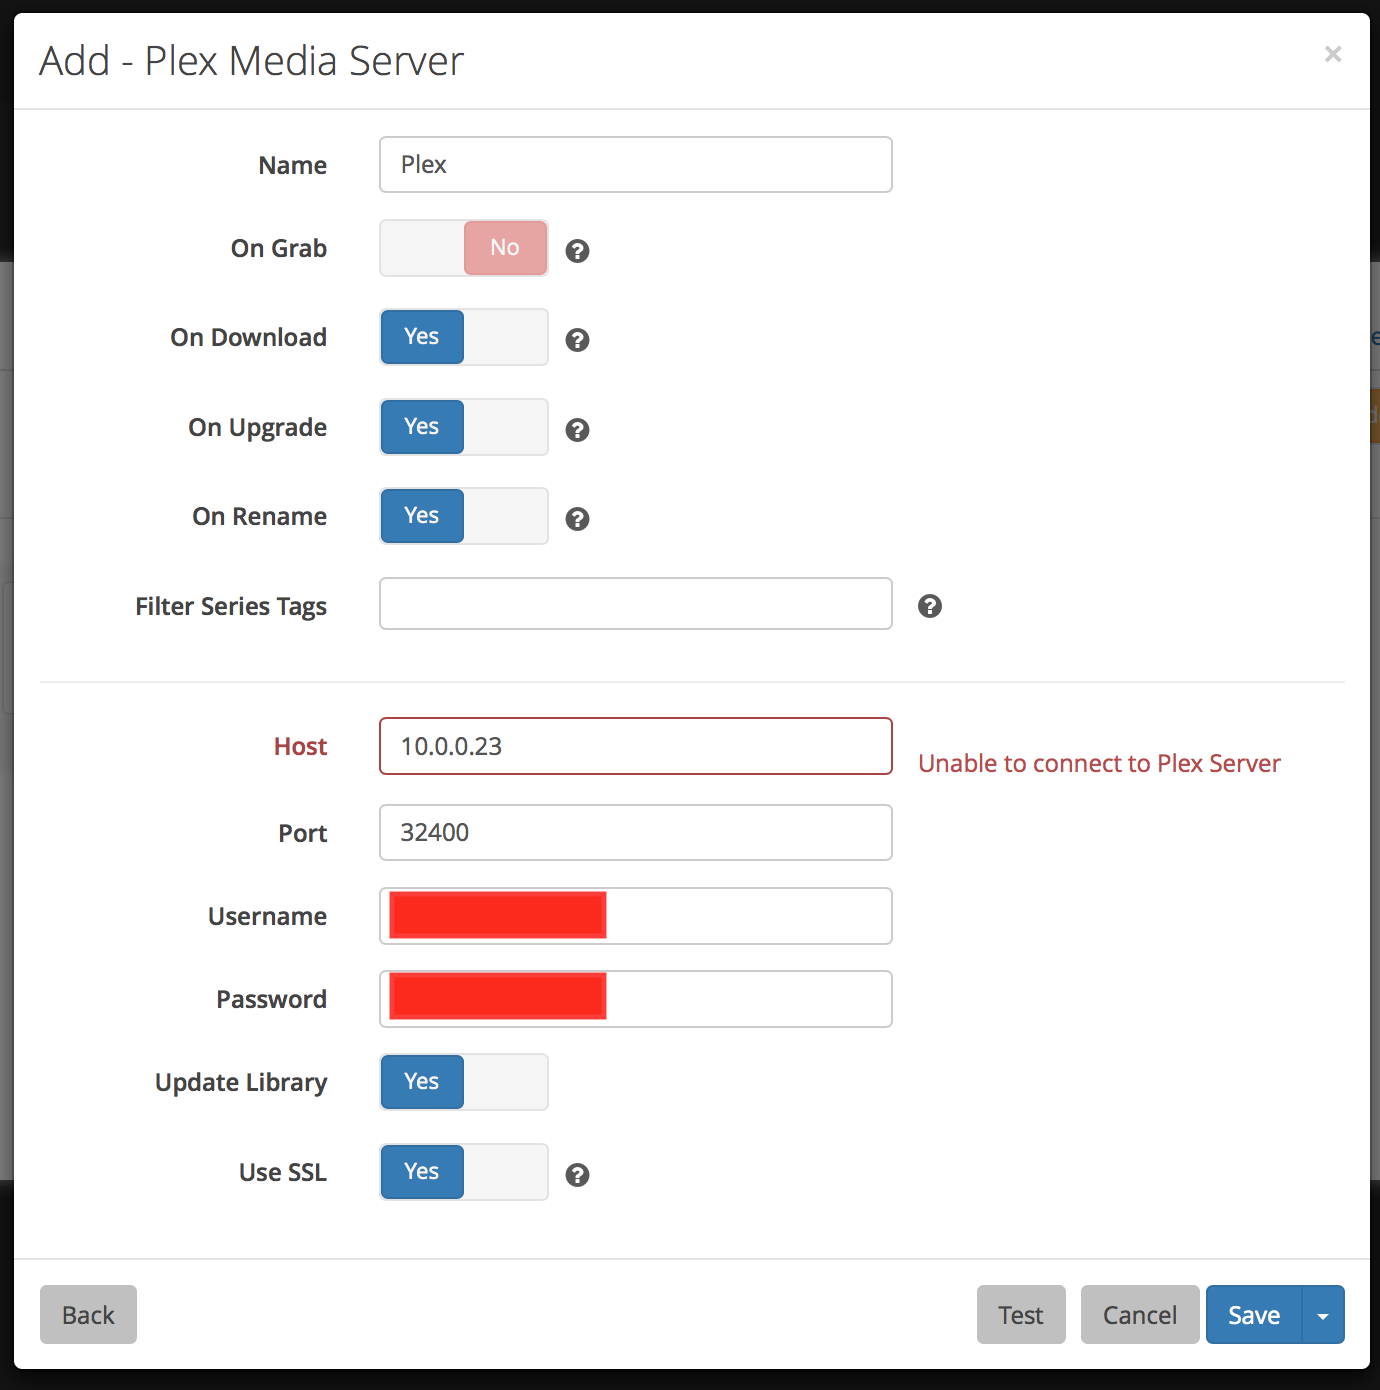Viewport: 1380px width, 1390px height.
Task: Expand the Save button dropdown arrow
Action: (x=1323, y=1315)
